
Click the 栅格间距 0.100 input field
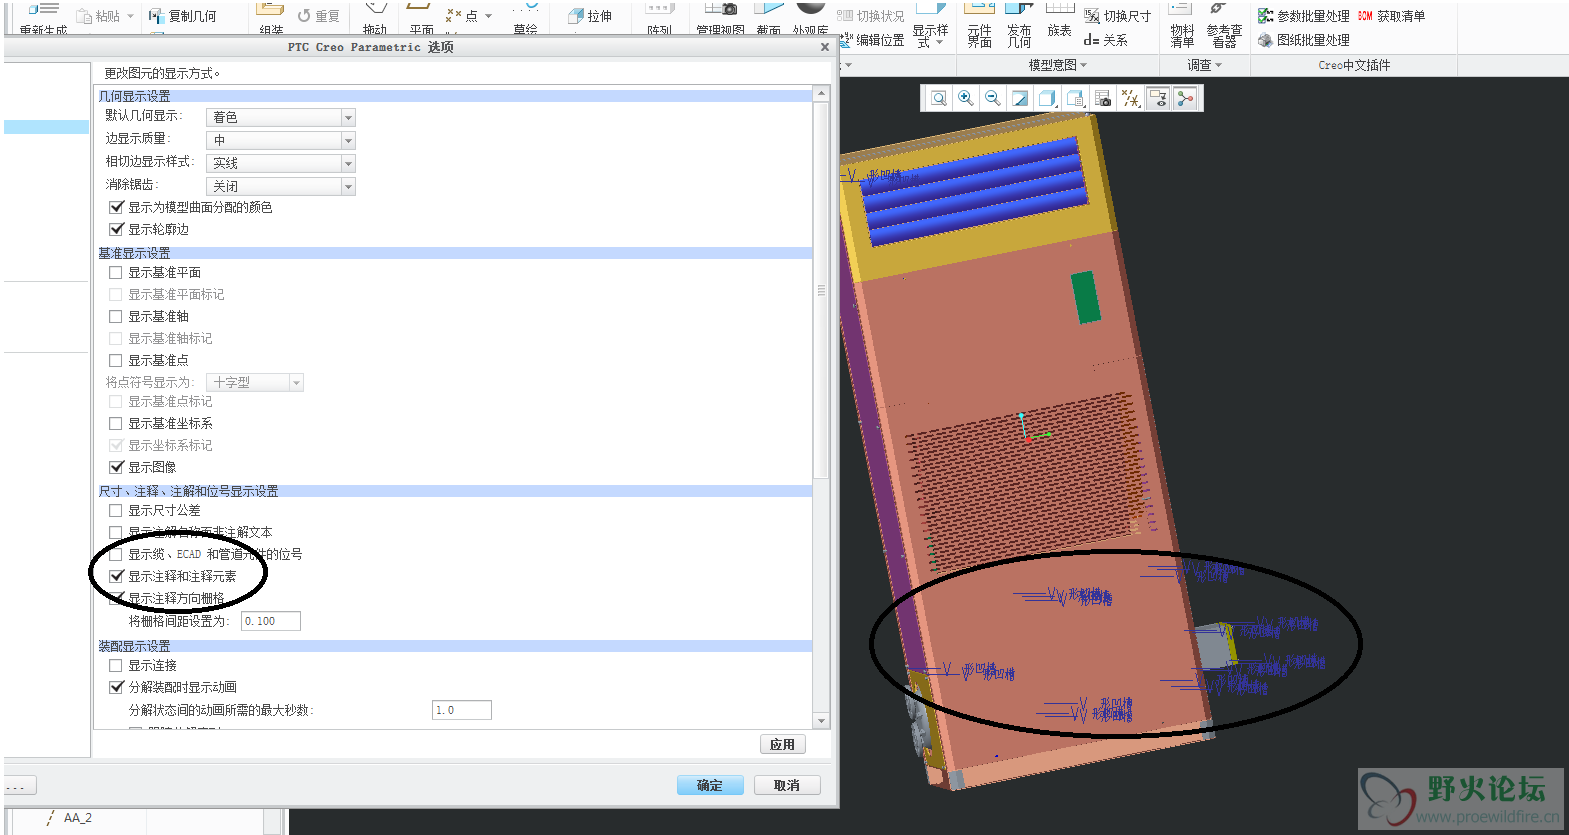[271, 622]
